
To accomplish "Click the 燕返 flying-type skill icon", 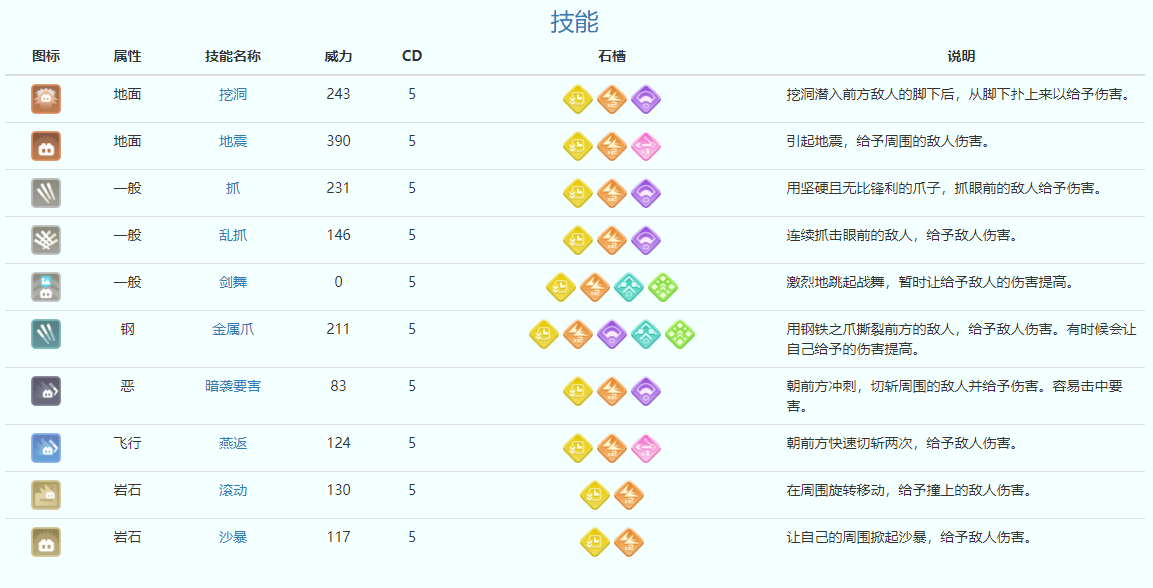I will click(46, 448).
